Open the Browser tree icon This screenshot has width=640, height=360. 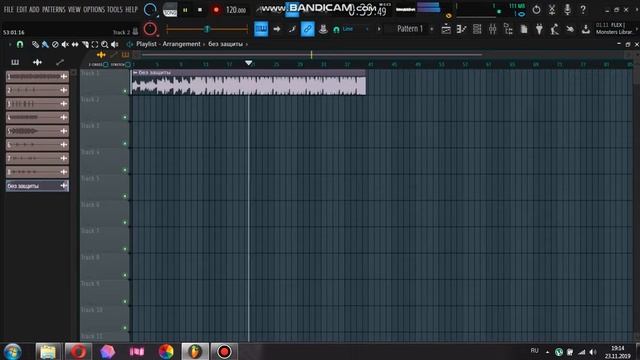click(x=508, y=29)
